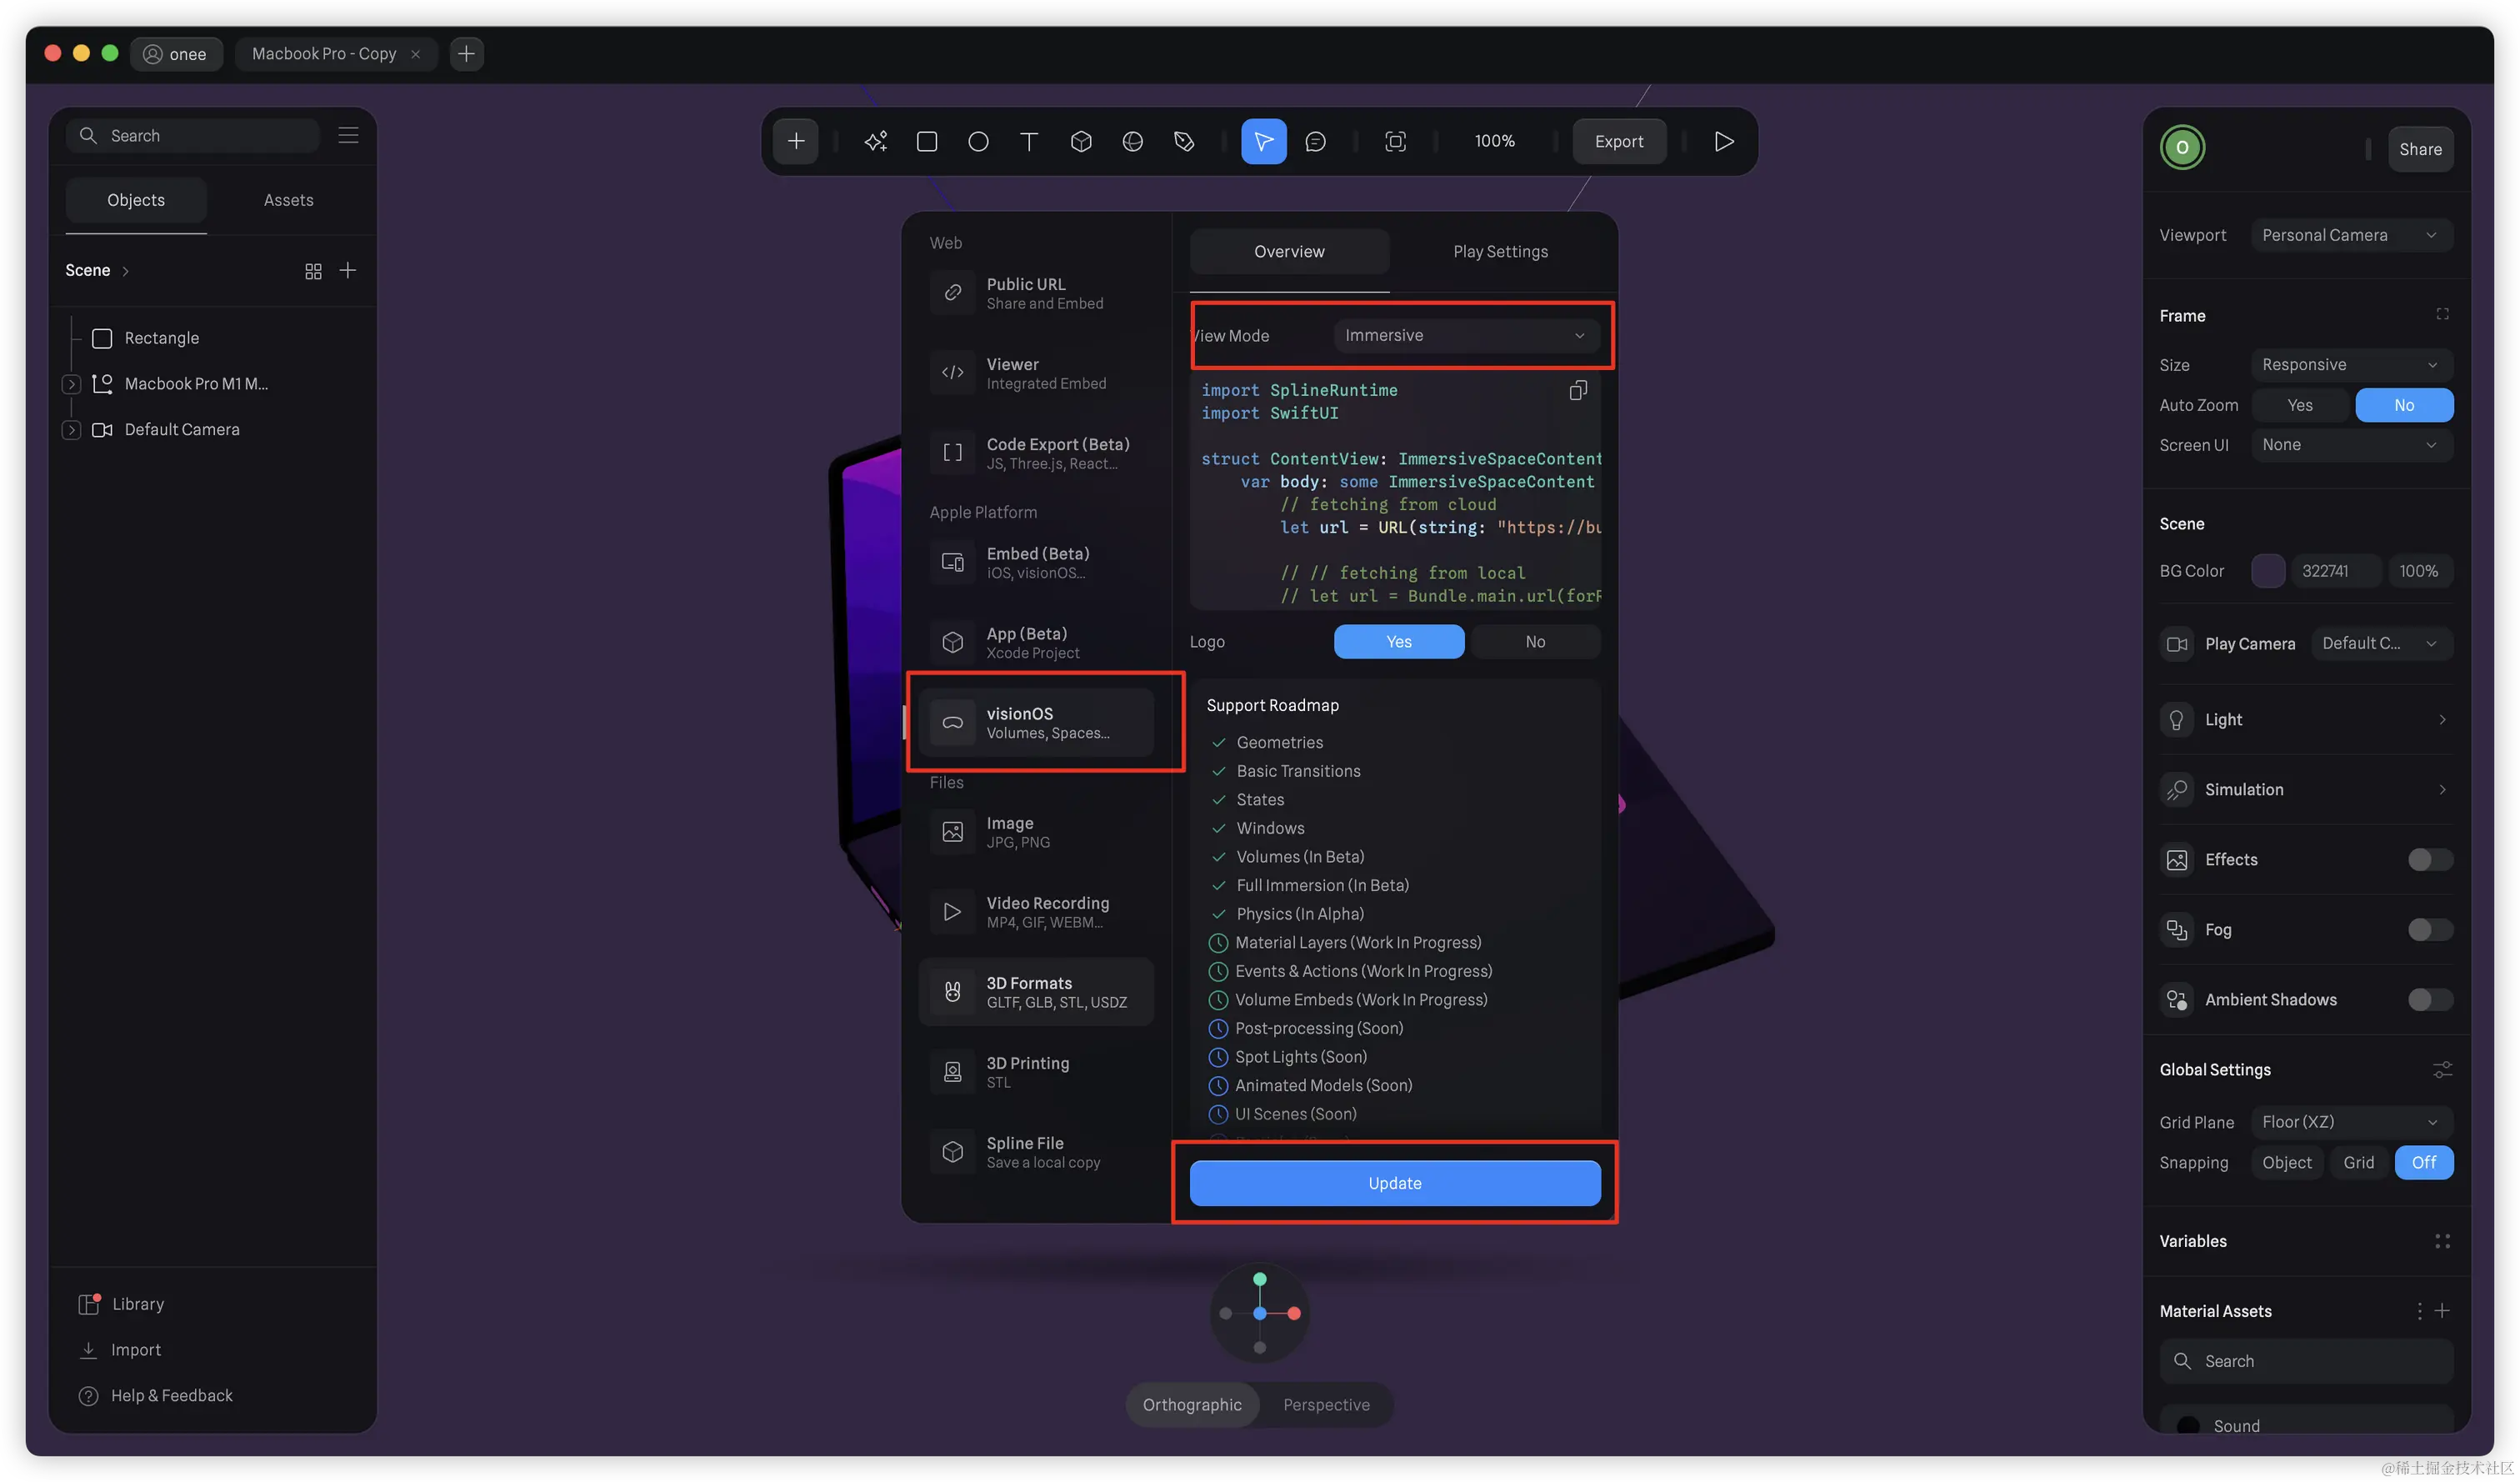Open the comment tool

click(1315, 141)
